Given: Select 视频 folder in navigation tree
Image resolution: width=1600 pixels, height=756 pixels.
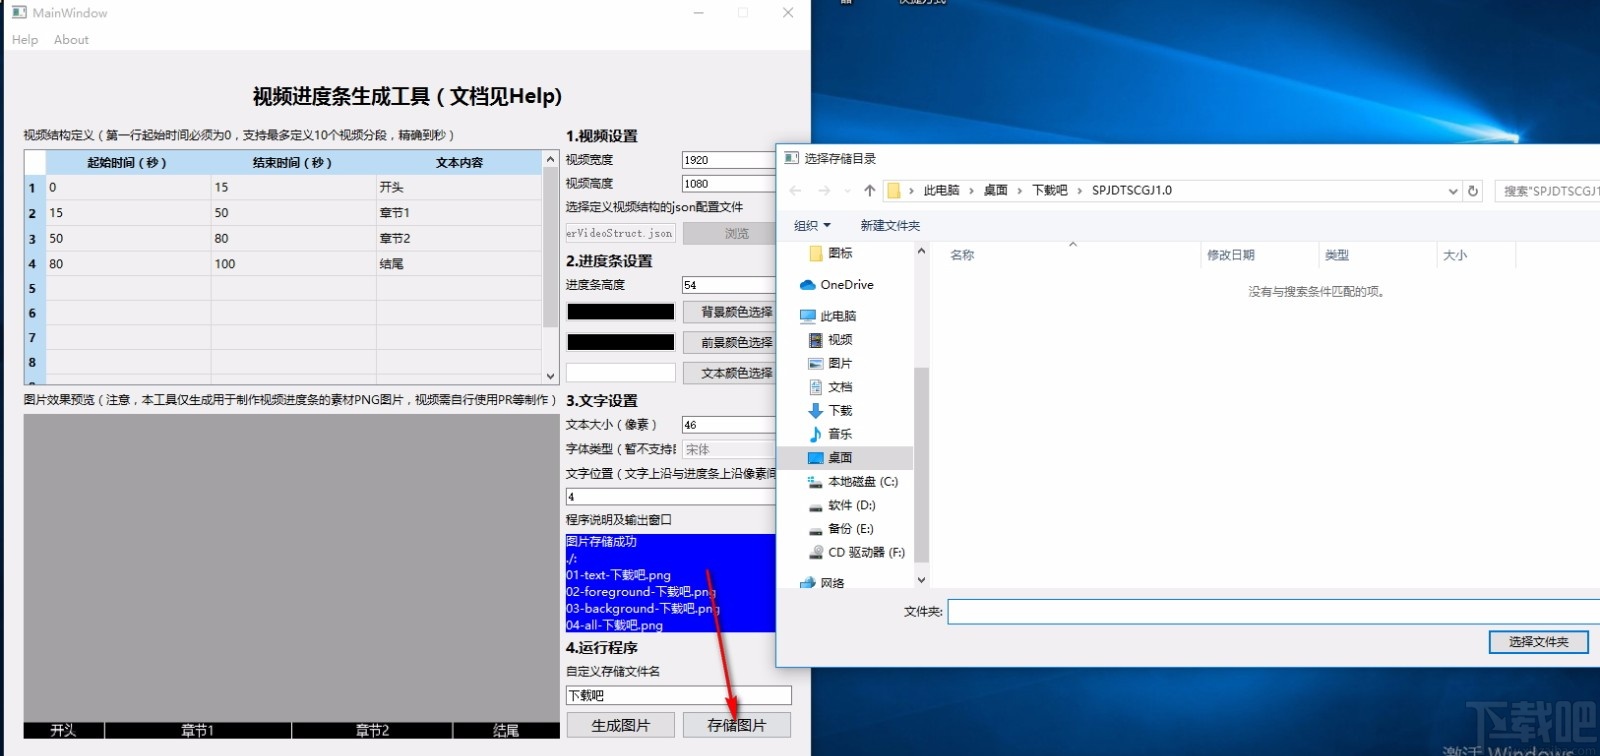Looking at the screenshot, I should (x=840, y=340).
